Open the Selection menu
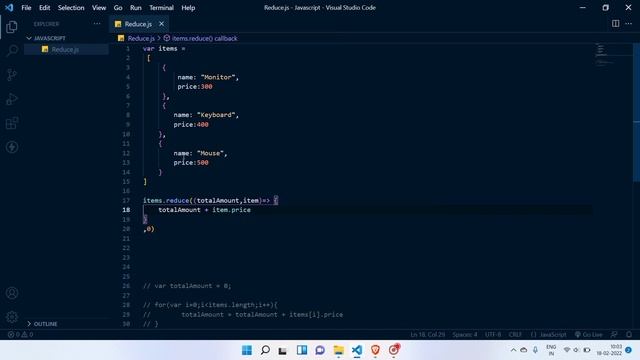The height and width of the screenshot is (360, 640). (x=71, y=8)
